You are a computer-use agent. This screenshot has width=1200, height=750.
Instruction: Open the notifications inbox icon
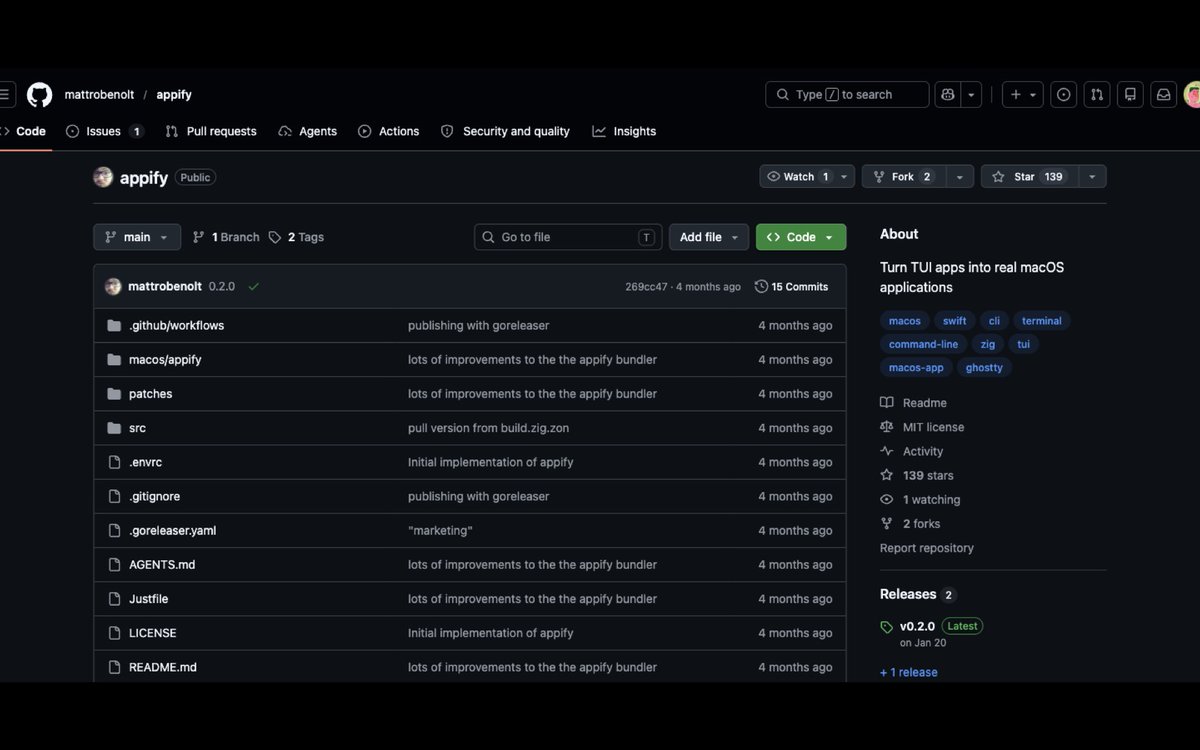[x=1163, y=95]
